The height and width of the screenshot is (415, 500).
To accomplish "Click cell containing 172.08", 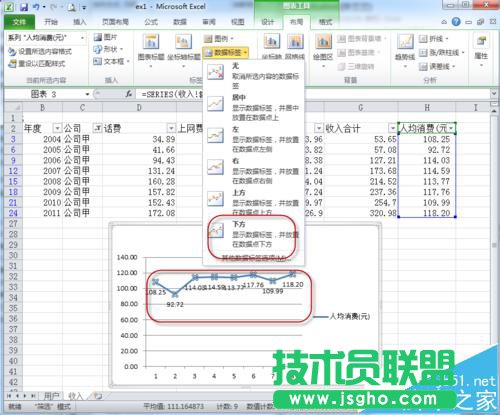I will (x=139, y=213).
